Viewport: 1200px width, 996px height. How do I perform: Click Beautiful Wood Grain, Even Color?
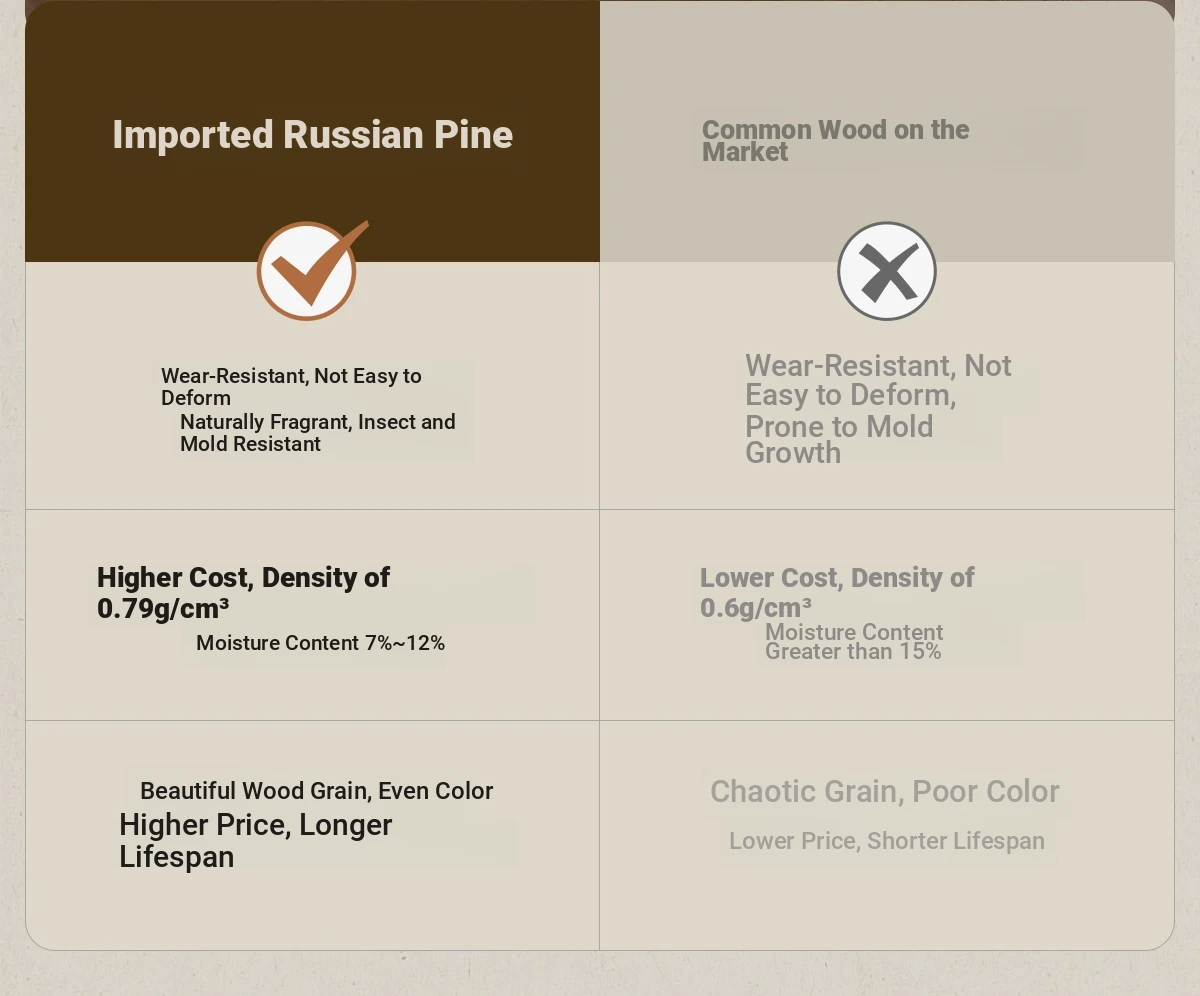(317, 791)
